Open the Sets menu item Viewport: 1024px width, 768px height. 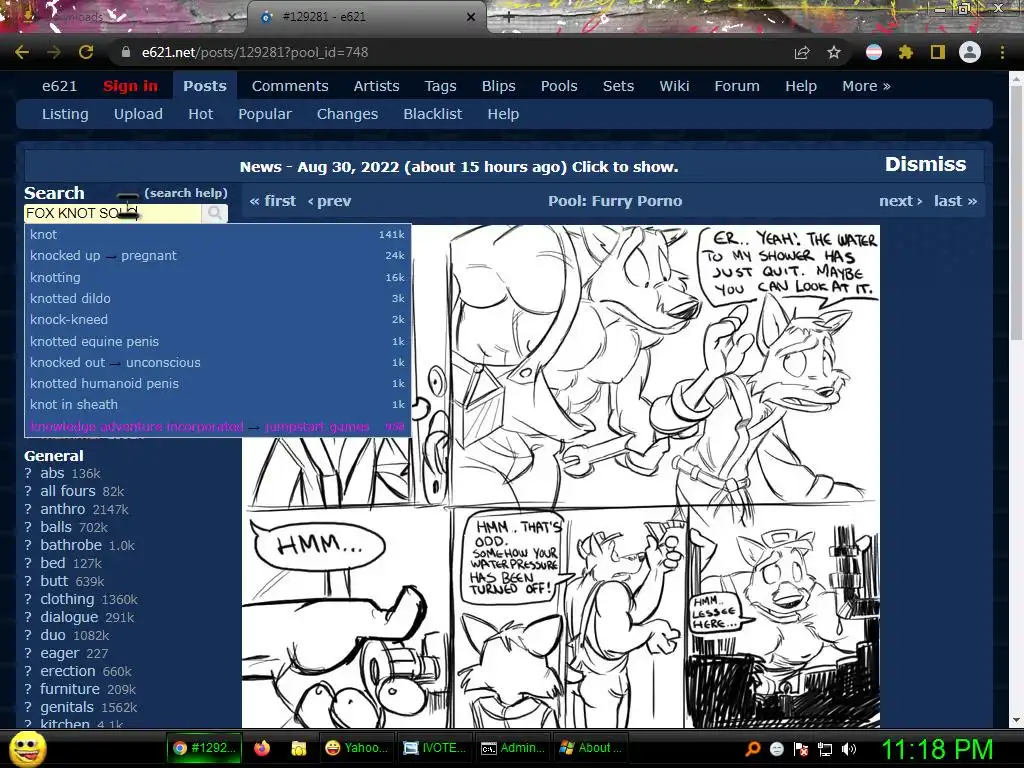click(618, 86)
